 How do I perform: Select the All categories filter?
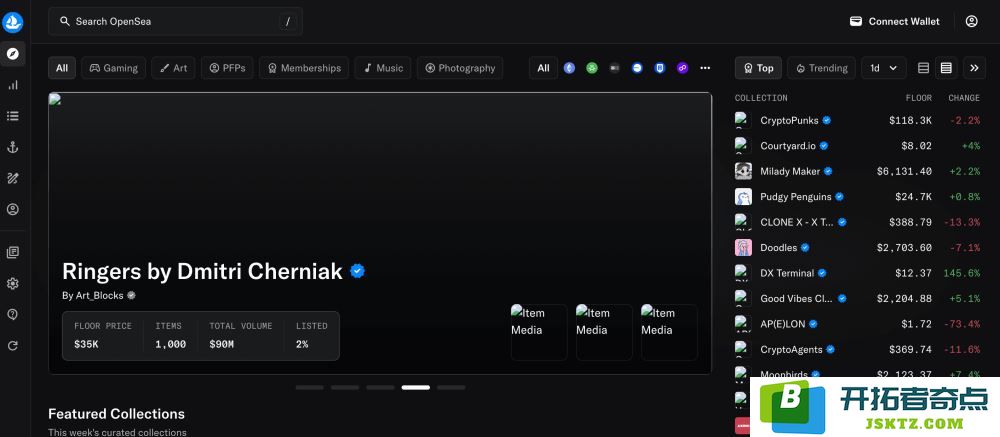coord(62,68)
